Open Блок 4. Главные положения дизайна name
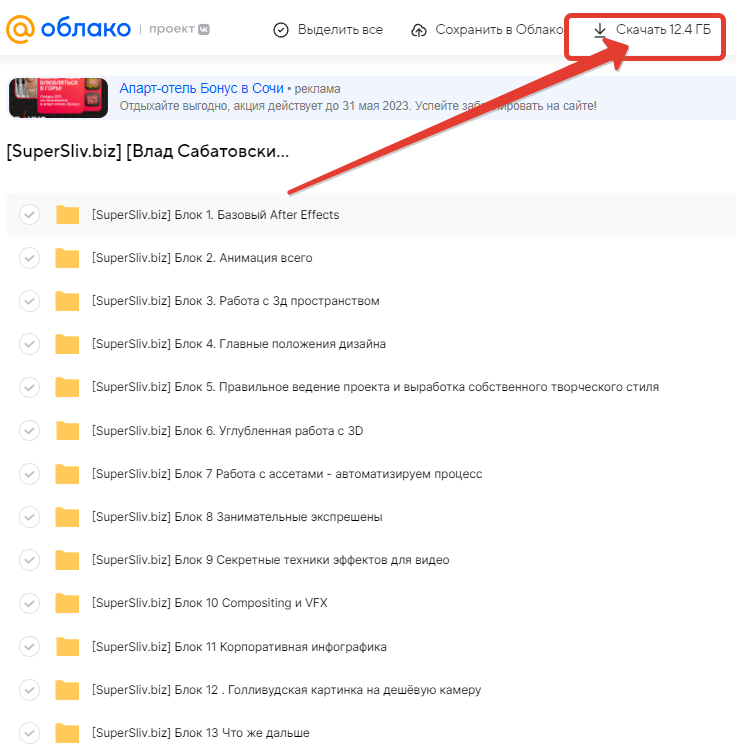 click(239, 344)
